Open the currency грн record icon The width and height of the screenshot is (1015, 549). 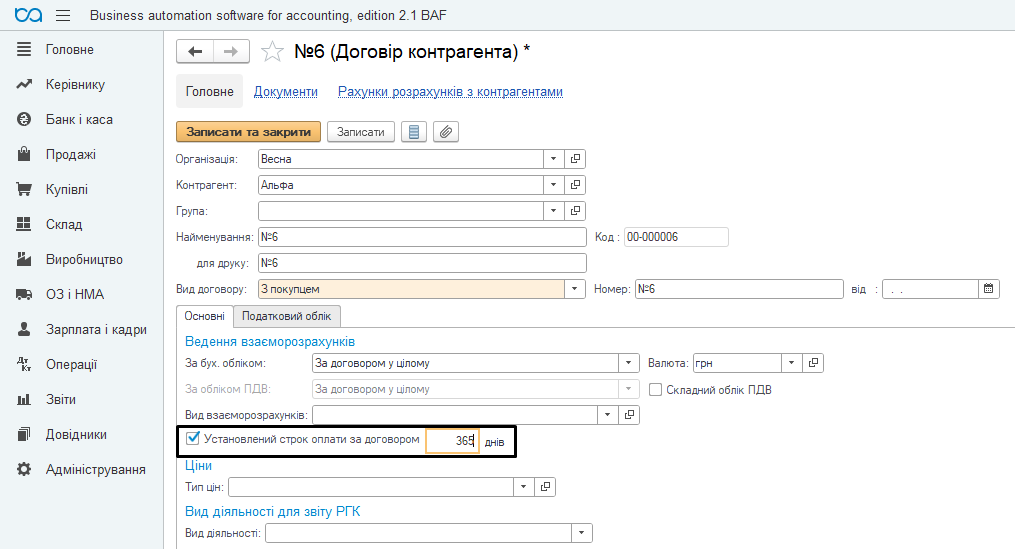click(x=813, y=363)
